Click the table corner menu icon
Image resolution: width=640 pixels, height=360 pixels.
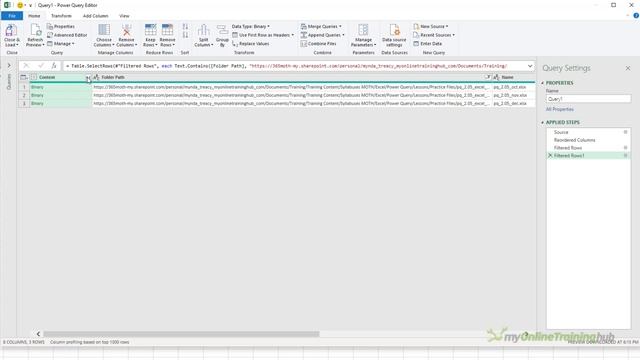coord(24,77)
